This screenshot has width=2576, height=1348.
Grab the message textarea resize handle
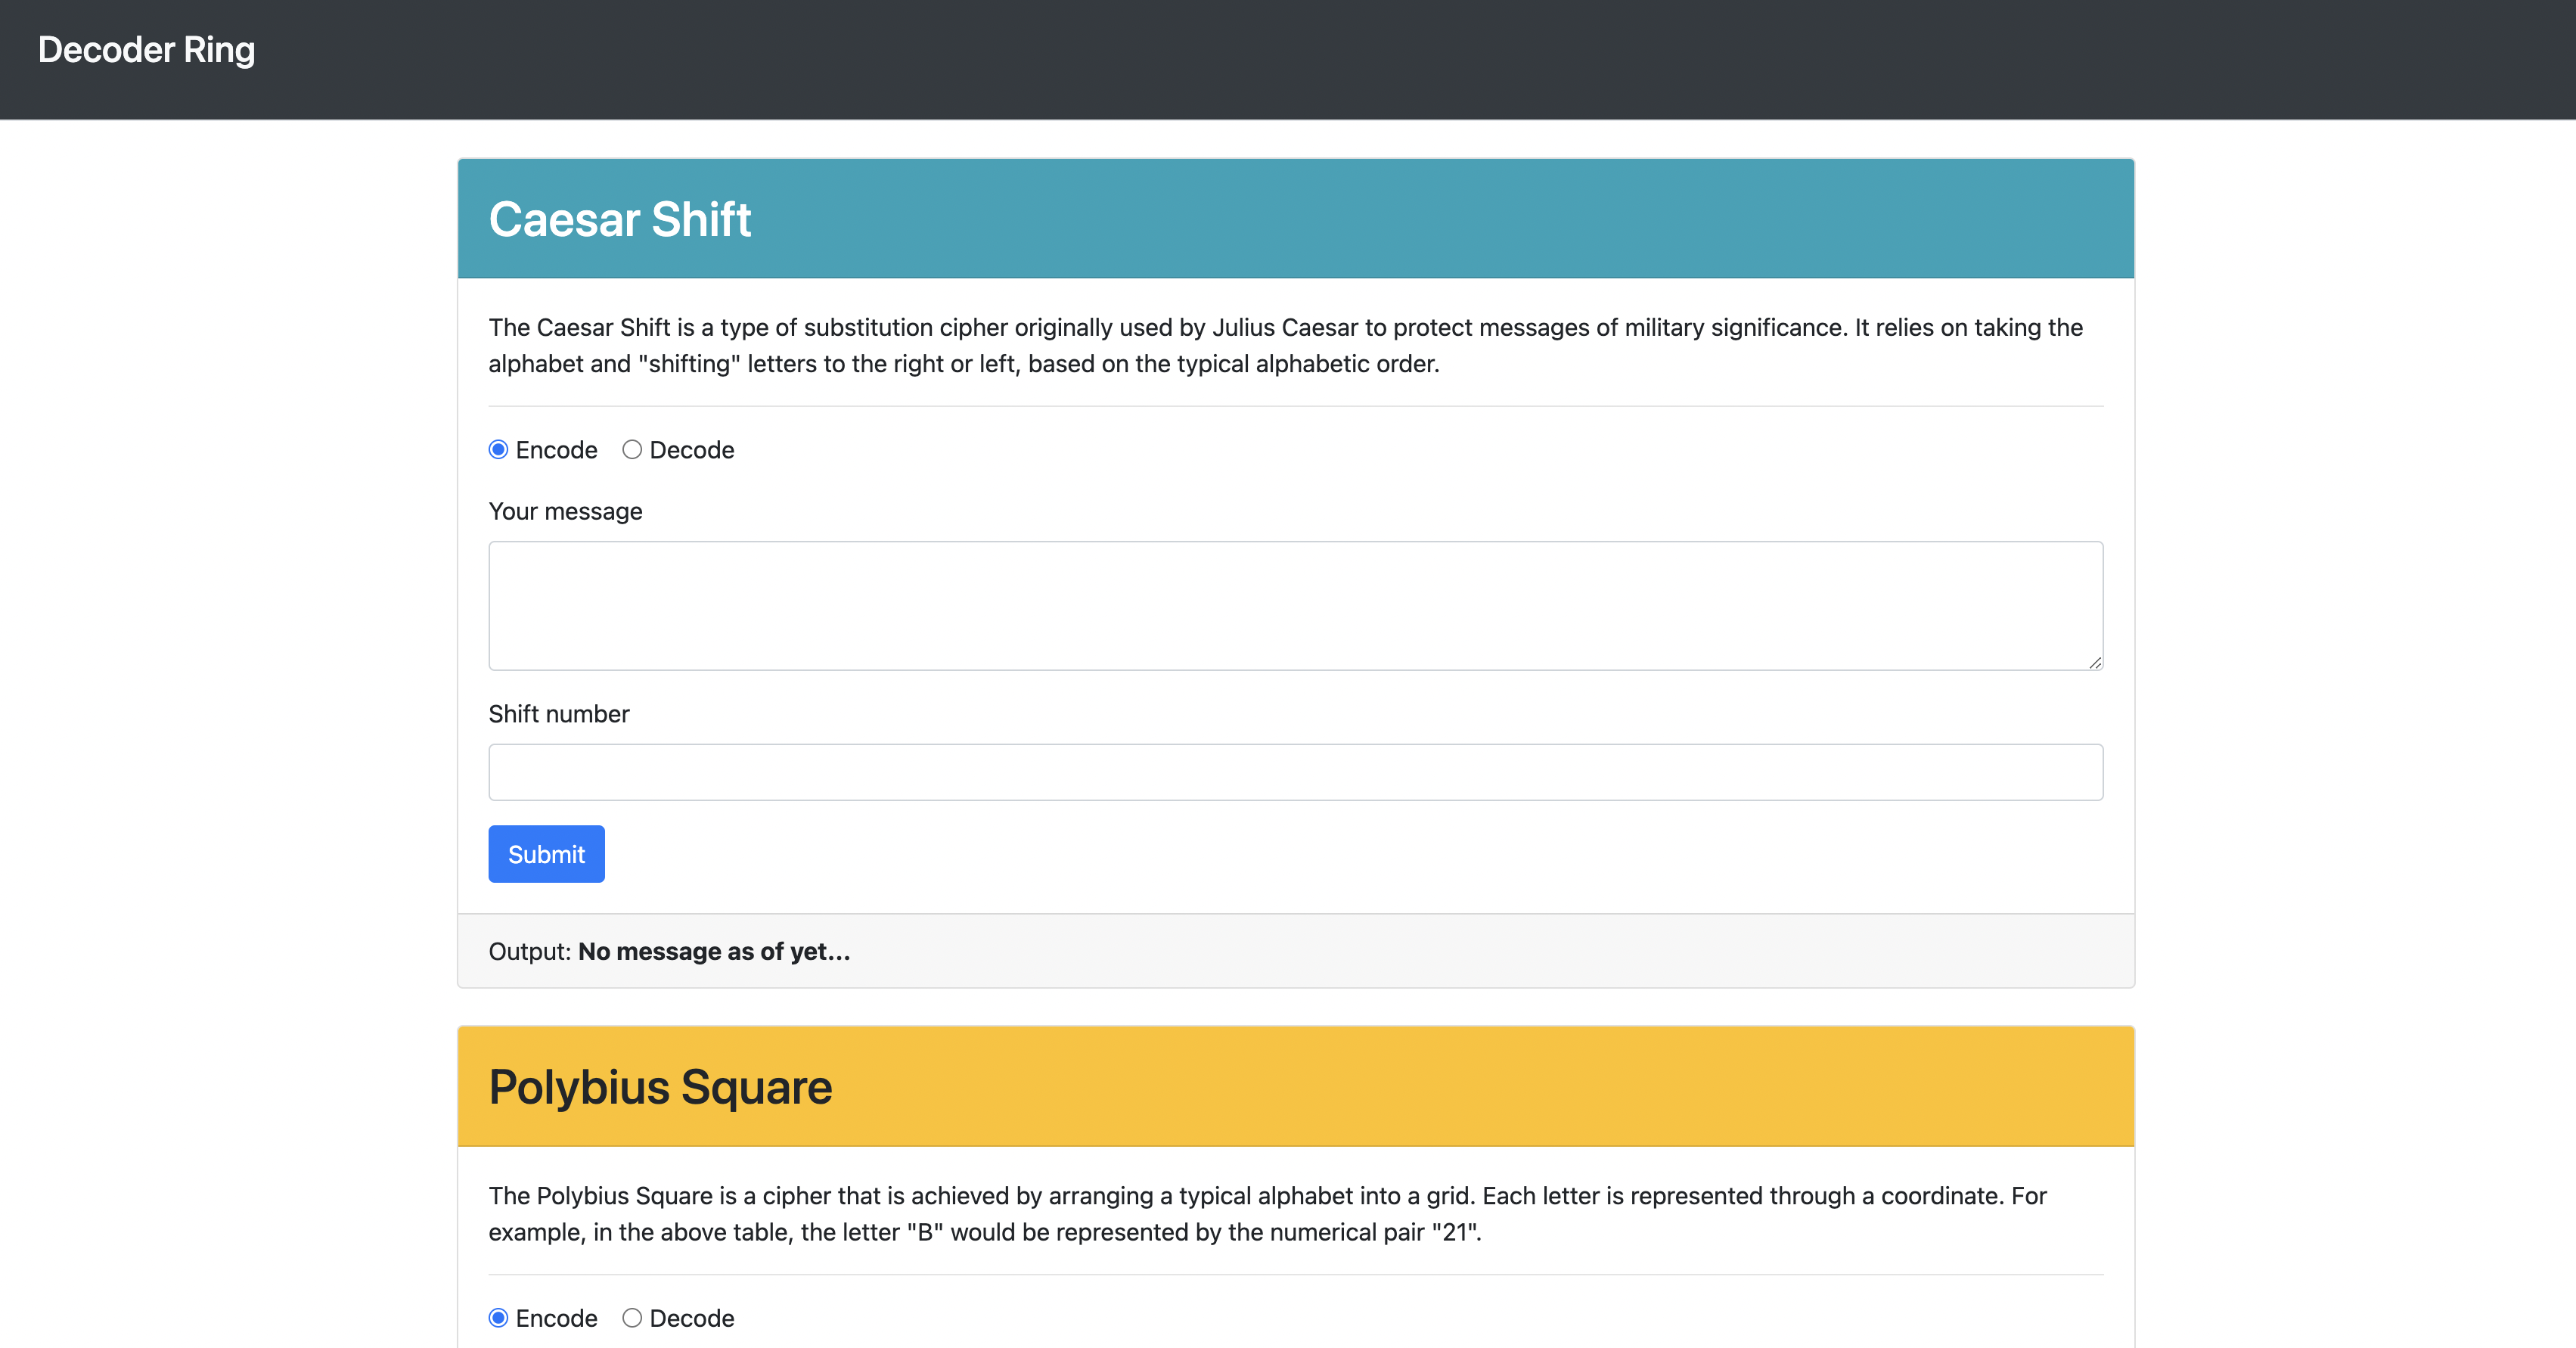click(2095, 662)
